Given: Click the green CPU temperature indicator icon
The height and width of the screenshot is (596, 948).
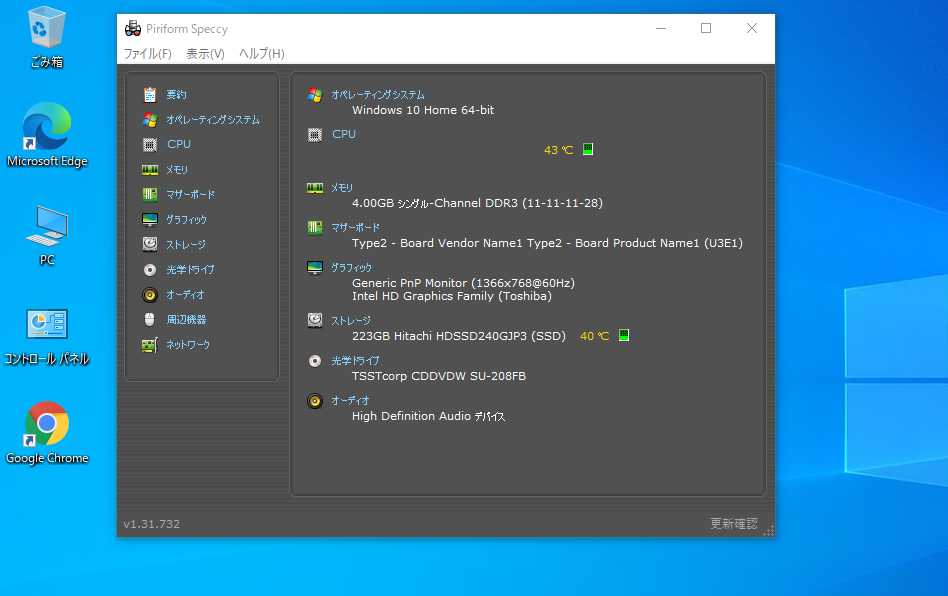Looking at the screenshot, I should pos(588,149).
